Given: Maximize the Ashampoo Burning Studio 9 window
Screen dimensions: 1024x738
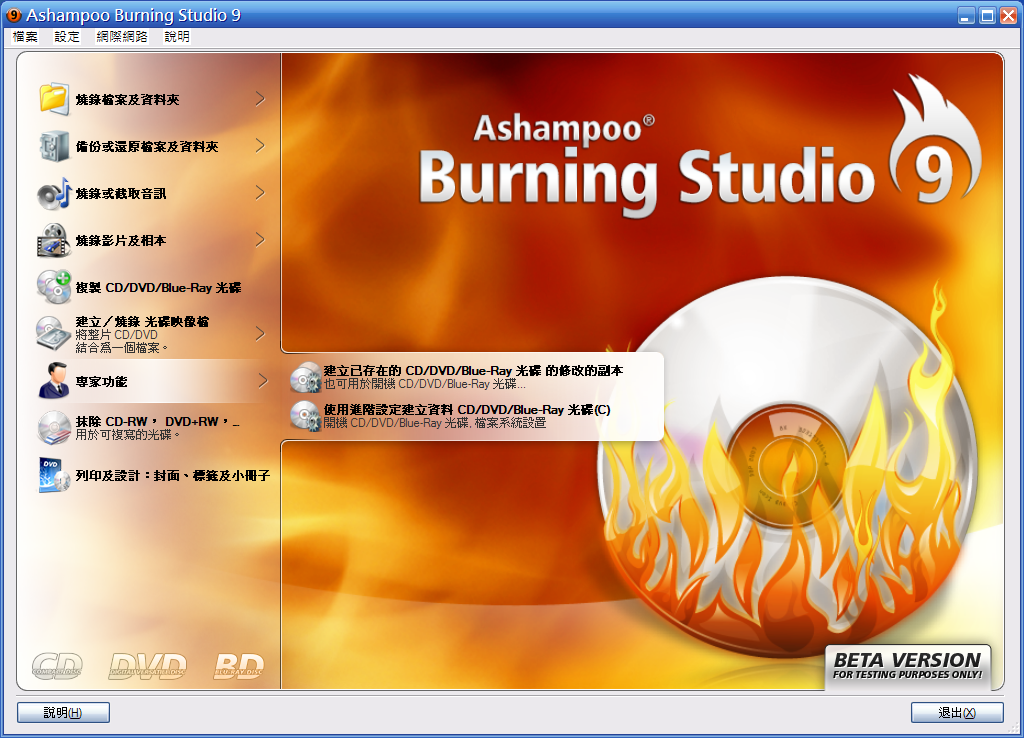Looking at the screenshot, I should (x=987, y=15).
